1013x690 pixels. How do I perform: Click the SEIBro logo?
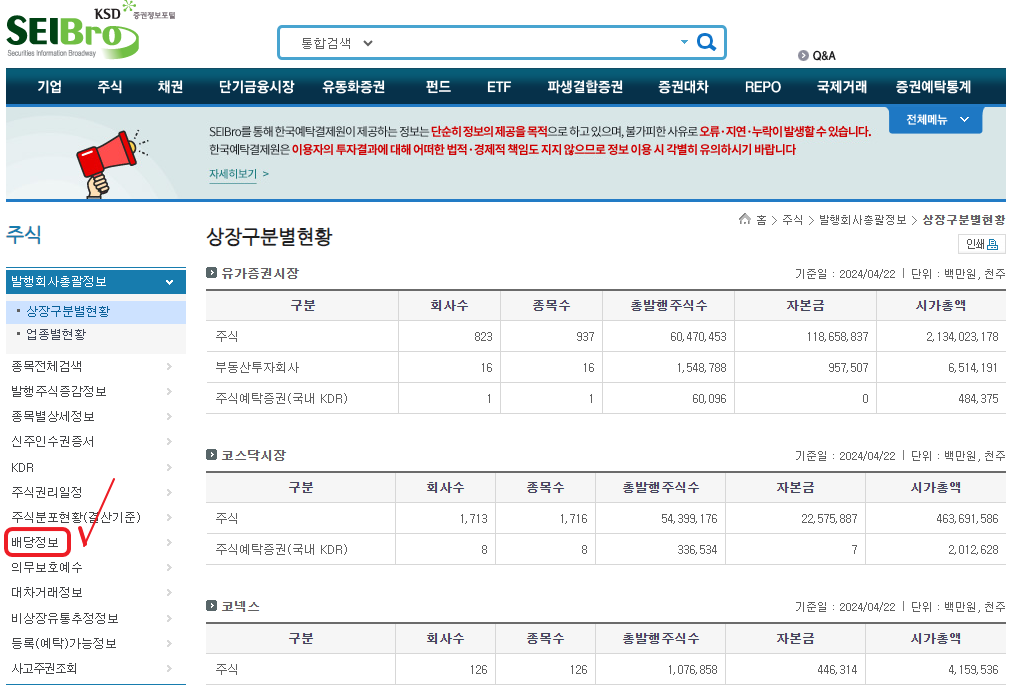point(72,32)
